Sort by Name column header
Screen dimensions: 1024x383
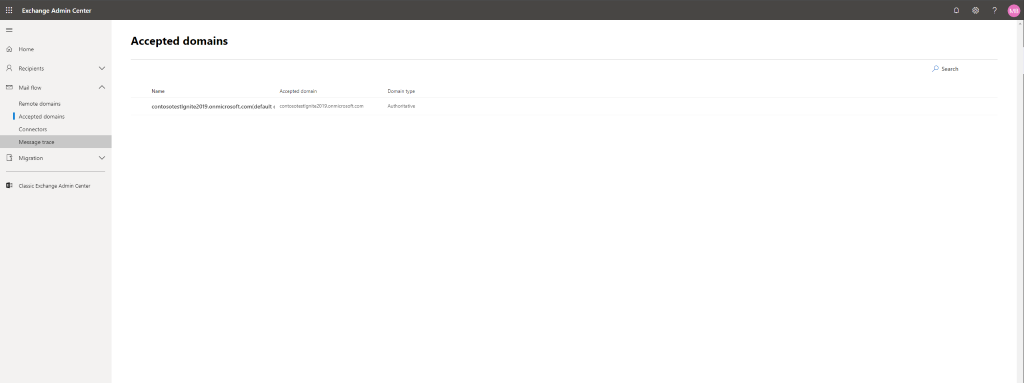coord(158,92)
